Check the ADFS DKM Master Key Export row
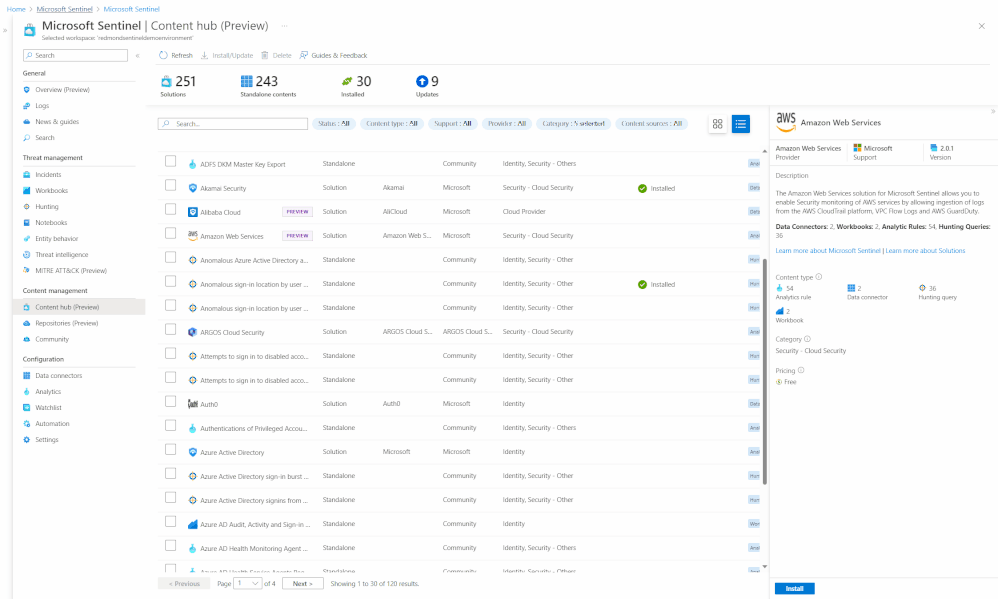 [171, 161]
